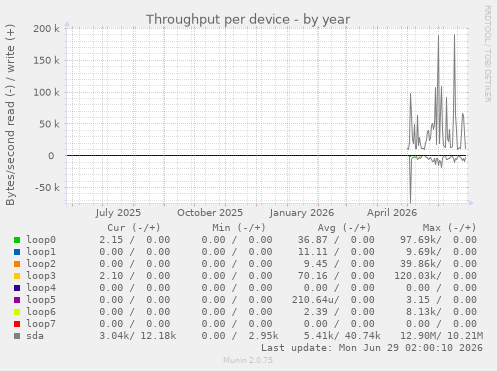Click the 'July 2025' x-axis label
Viewport: 497px width, 371px height.
click(x=118, y=213)
